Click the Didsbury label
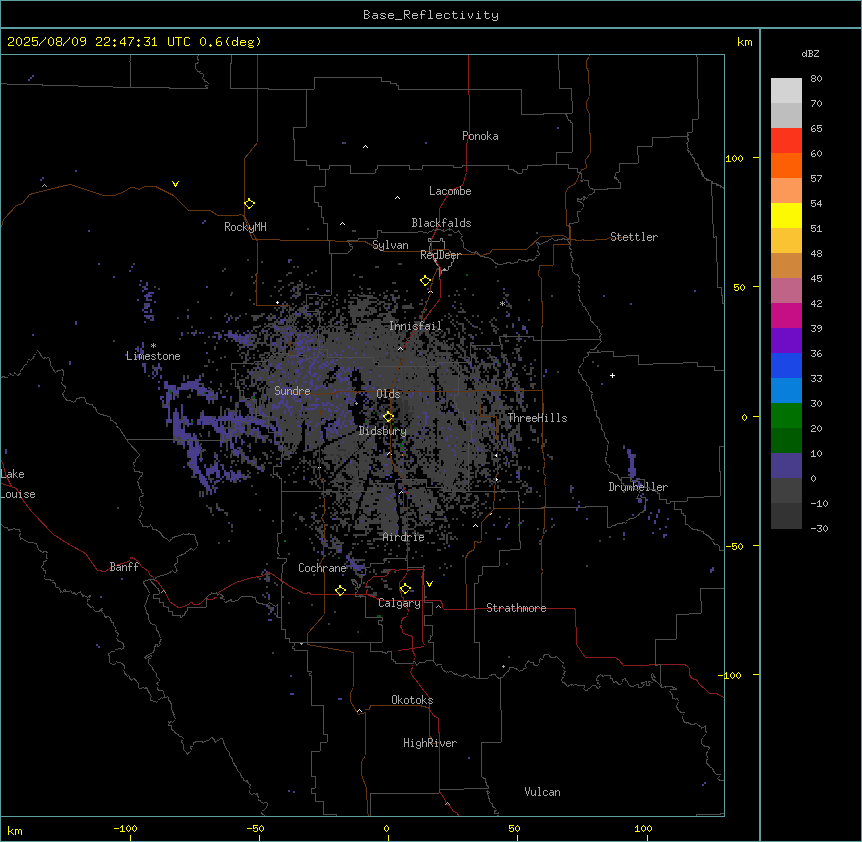This screenshot has height=842, width=862. pos(383,431)
